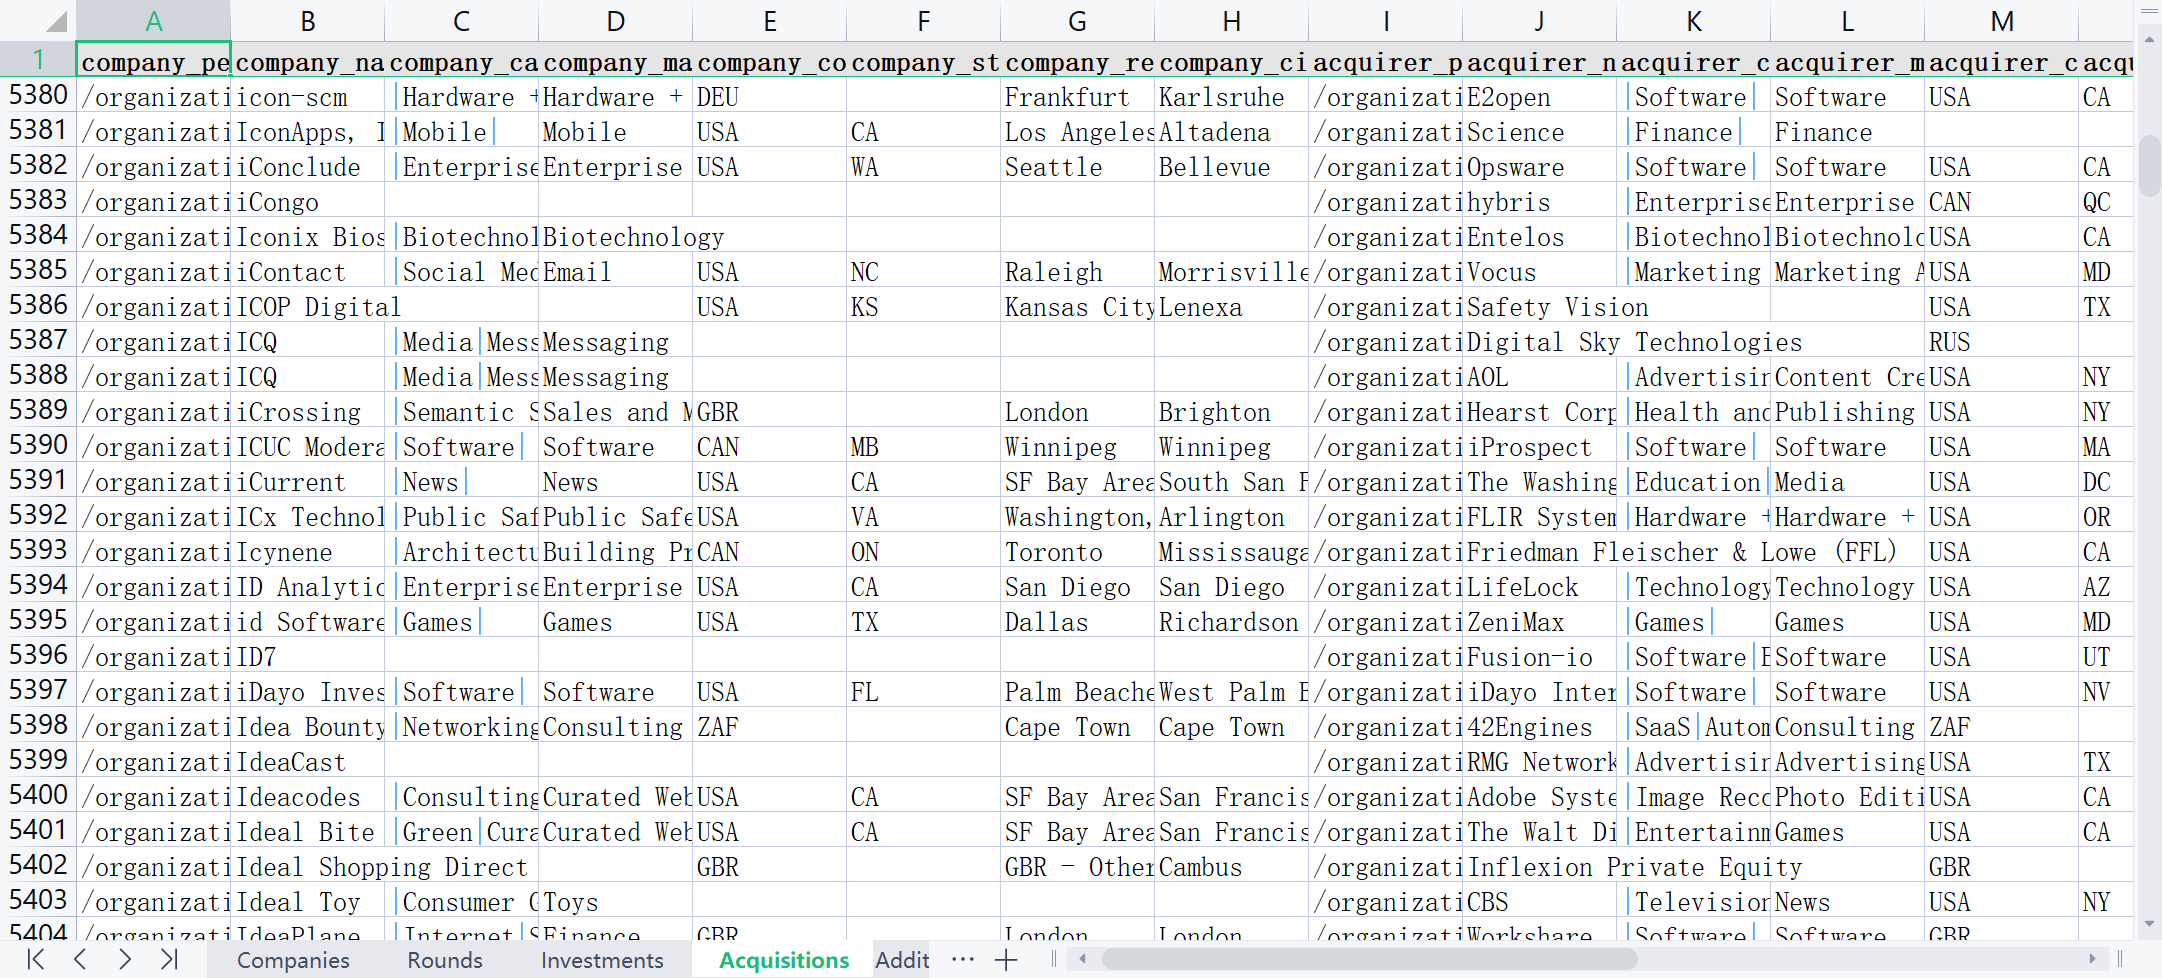Jump to the last sheet tab
Screen dimensions: 2162x978
click(x=168, y=960)
